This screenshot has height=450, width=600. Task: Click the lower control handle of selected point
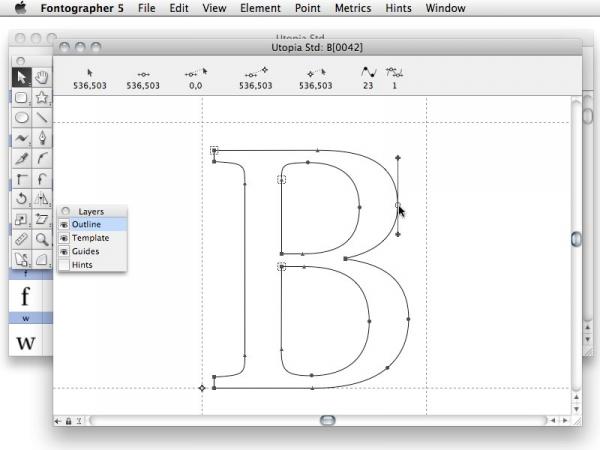(x=398, y=234)
